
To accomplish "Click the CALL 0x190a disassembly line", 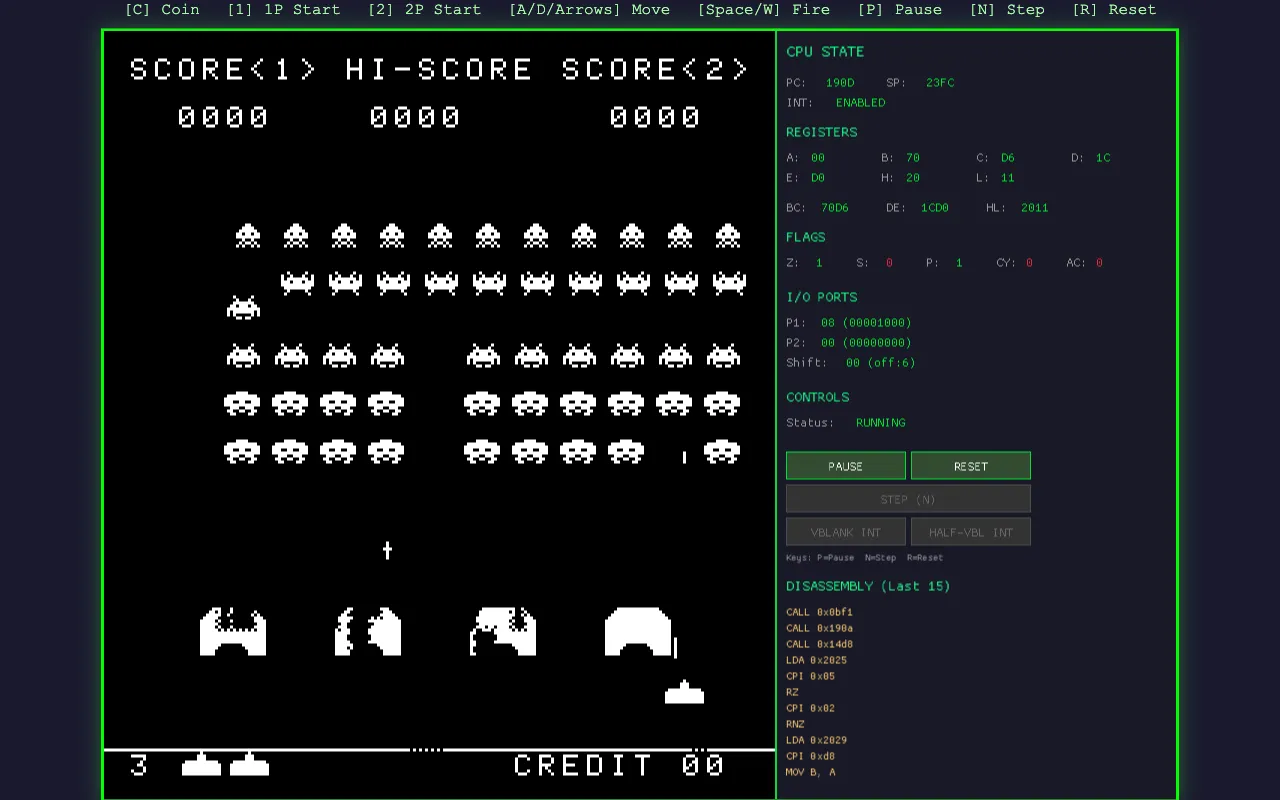I will tap(819, 628).
